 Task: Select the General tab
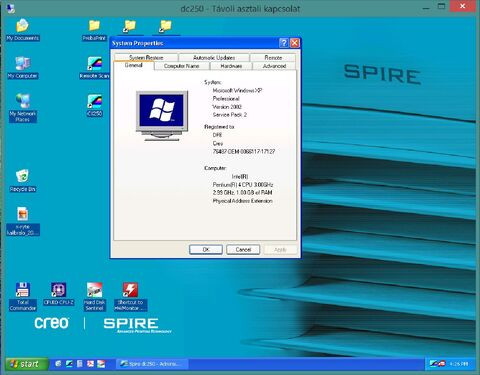coord(134,65)
